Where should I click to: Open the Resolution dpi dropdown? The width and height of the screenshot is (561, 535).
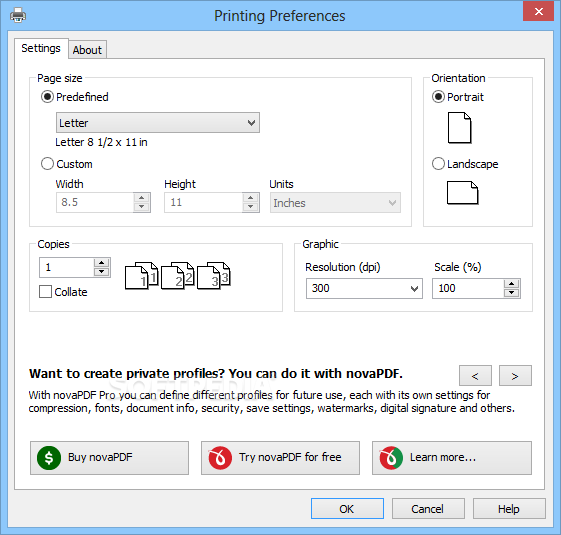click(364, 288)
